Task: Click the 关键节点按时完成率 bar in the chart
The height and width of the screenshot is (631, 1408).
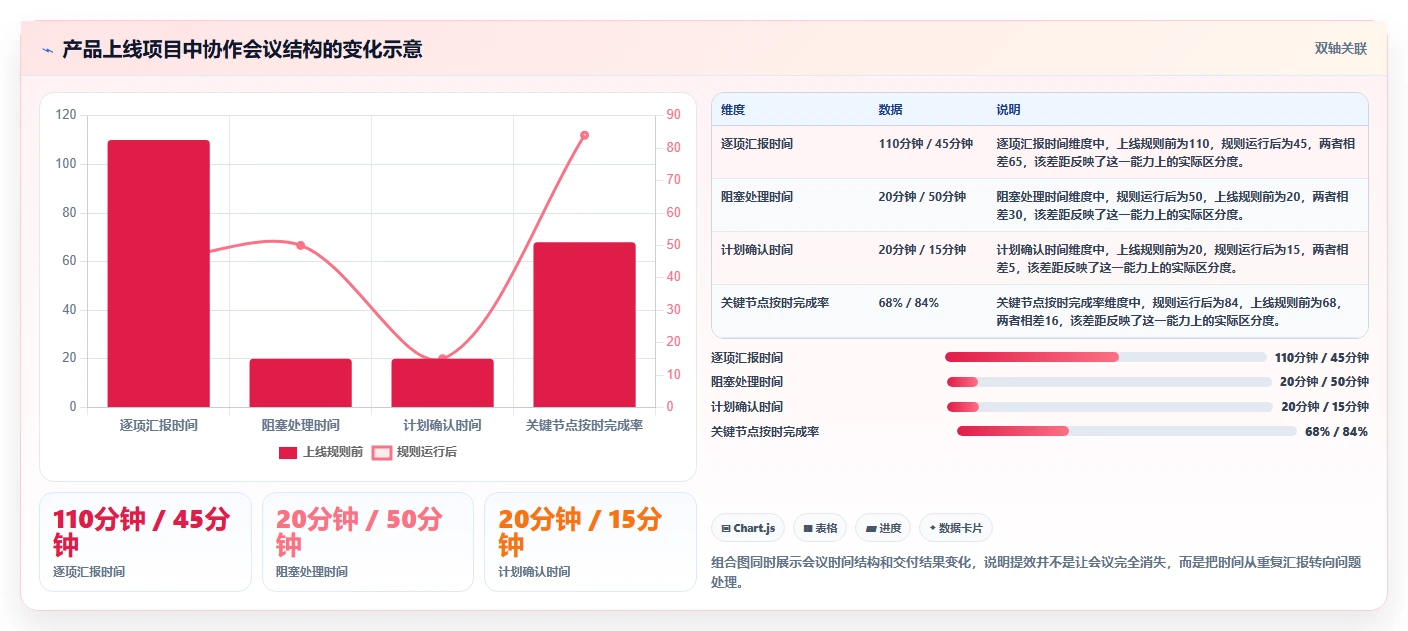Action: [x=584, y=324]
